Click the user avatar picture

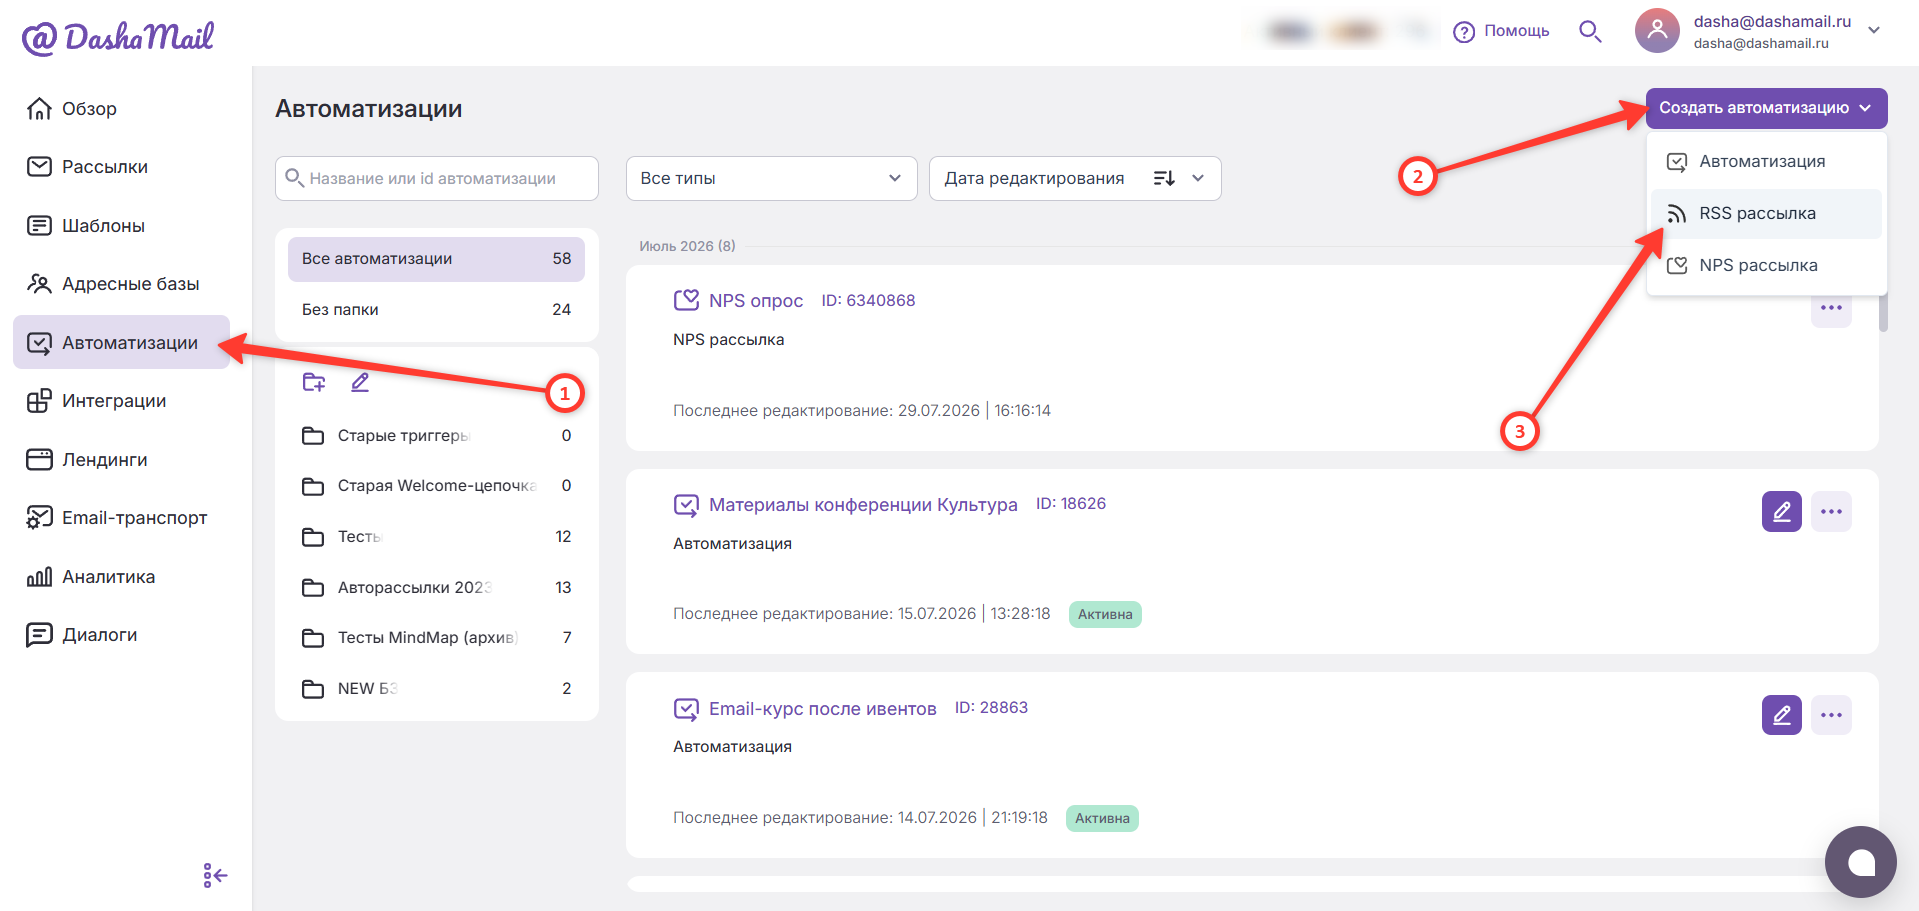click(x=1657, y=31)
